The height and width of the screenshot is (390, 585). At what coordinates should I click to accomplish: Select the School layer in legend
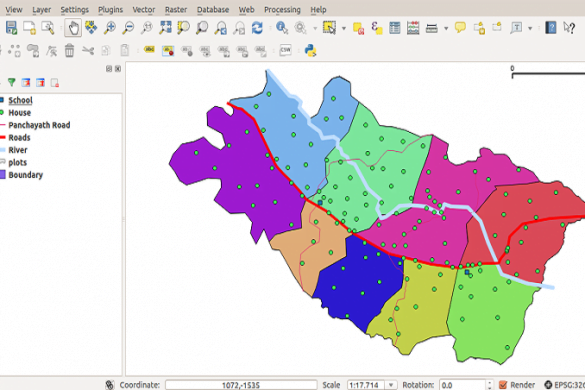click(21, 100)
